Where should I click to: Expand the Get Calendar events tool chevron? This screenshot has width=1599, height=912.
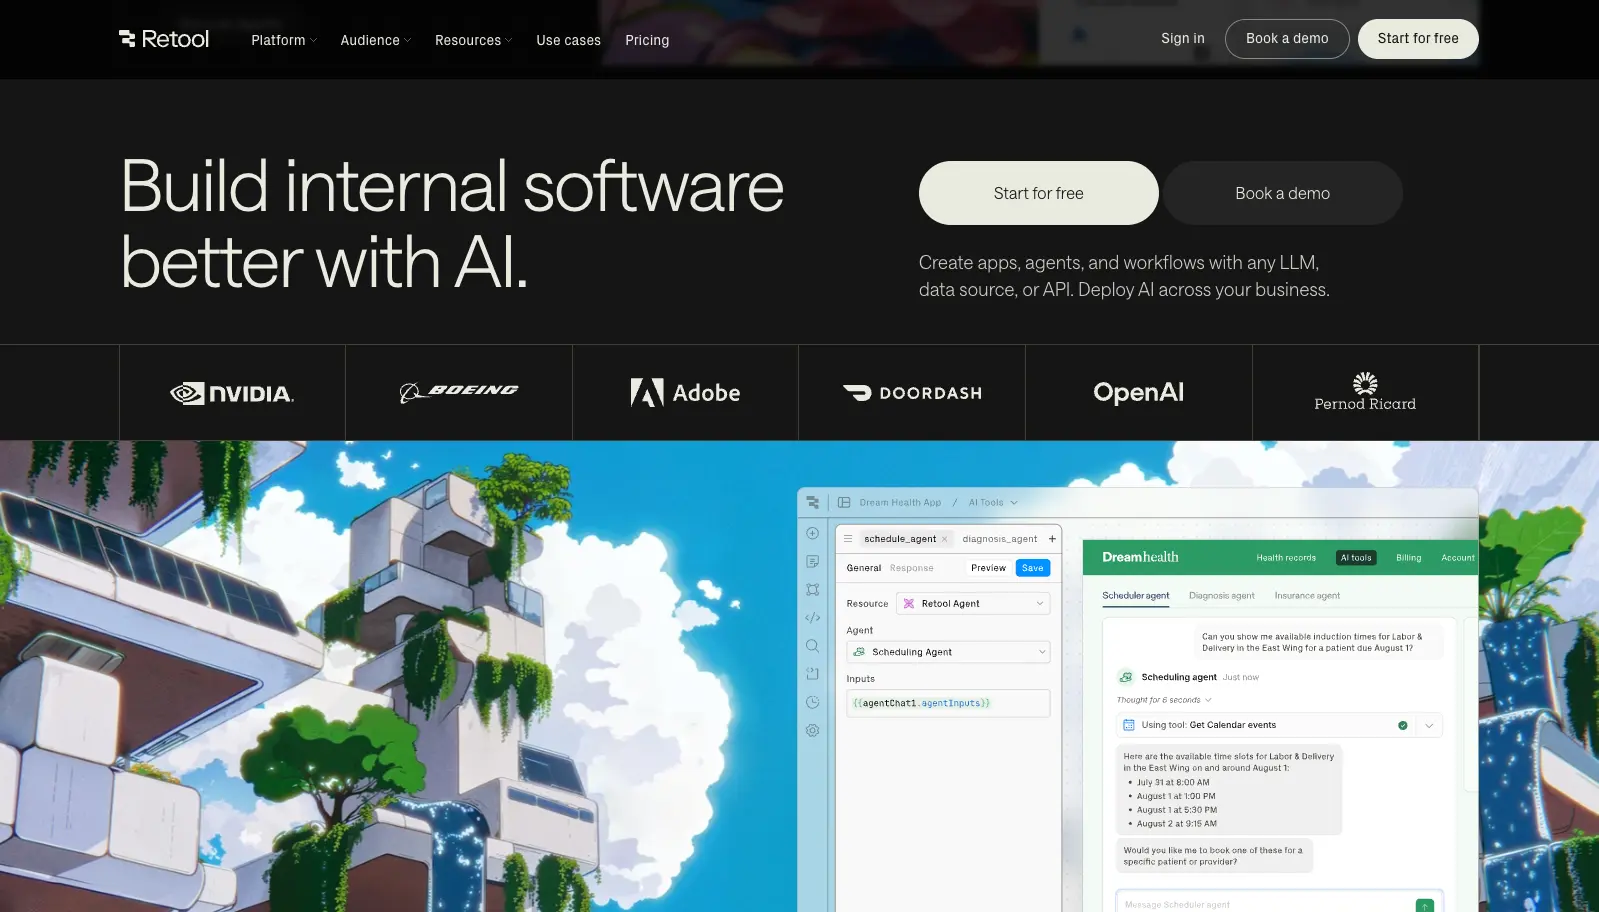click(x=1429, y=725)
